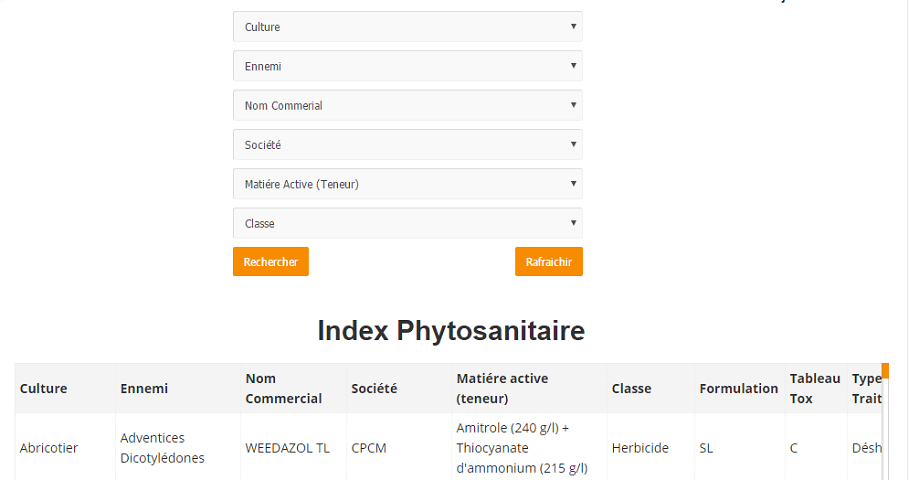Viewport: 909px width, 480px height.
Task: Select the Matiére active (teneur) header
Action: pos(529,388)
